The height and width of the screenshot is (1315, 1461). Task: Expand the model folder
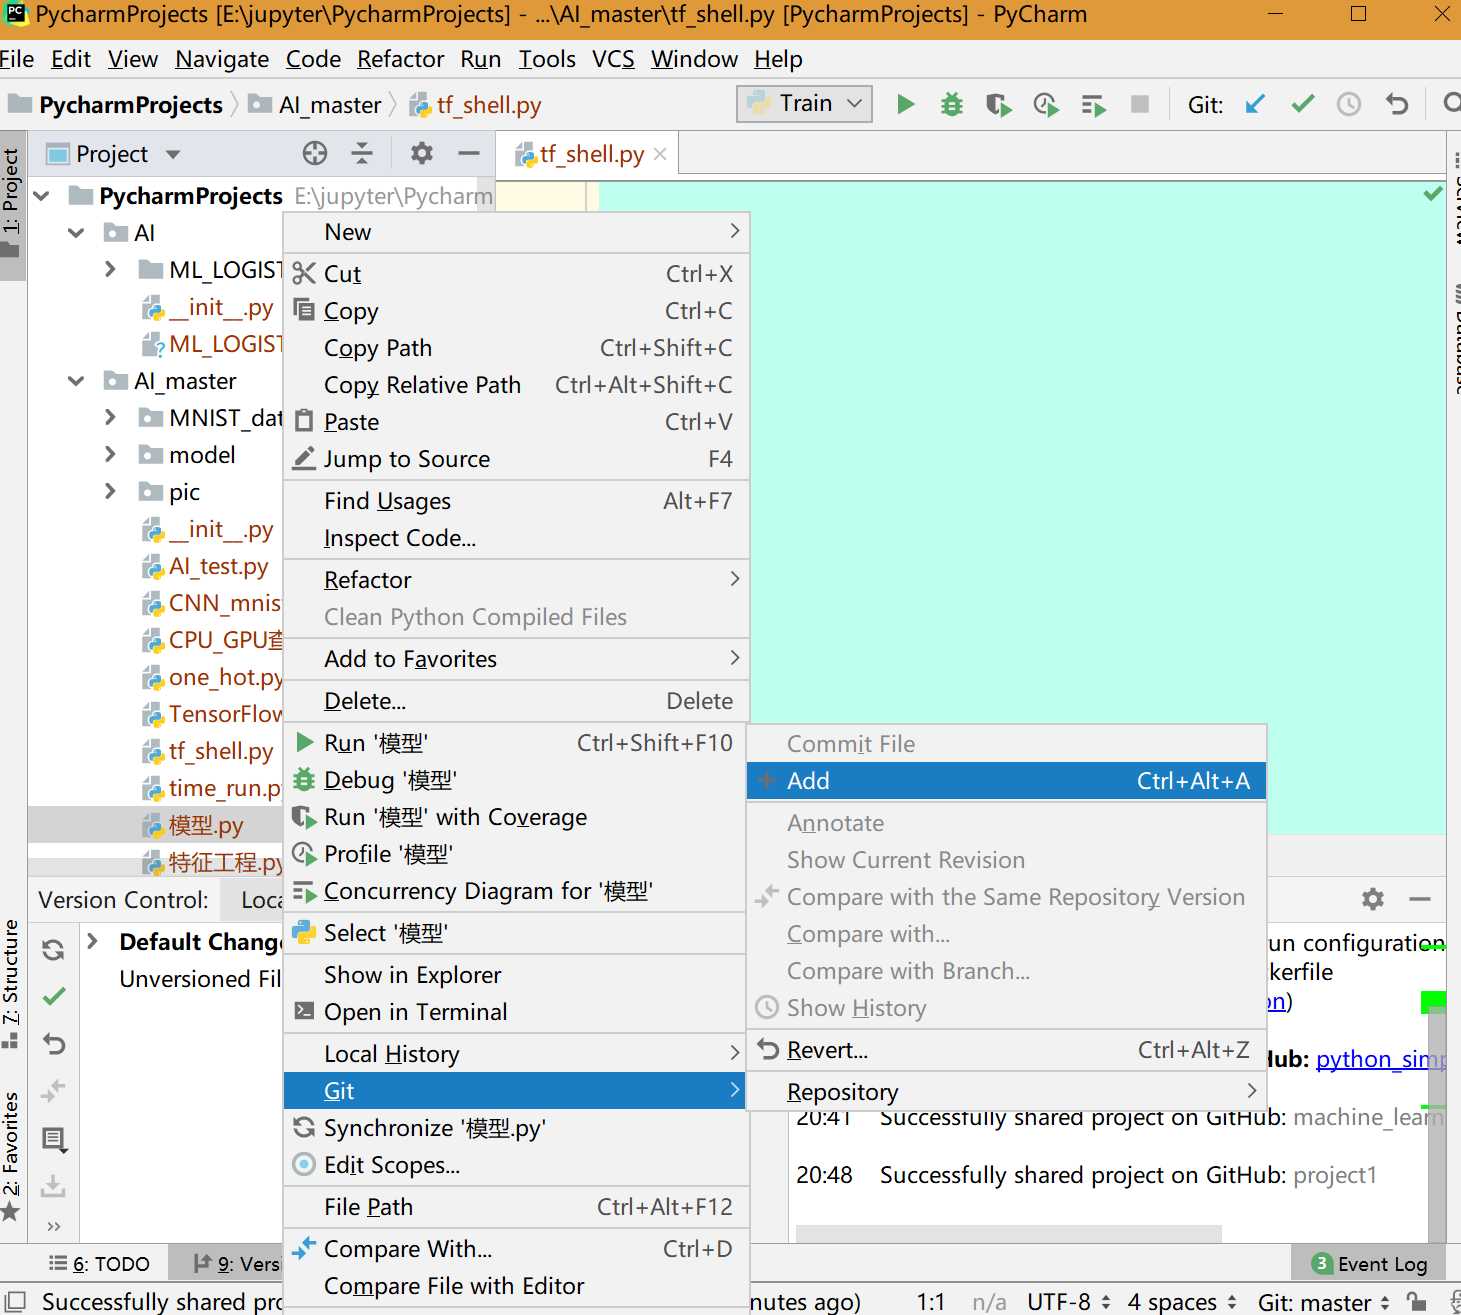pos(111,454)
